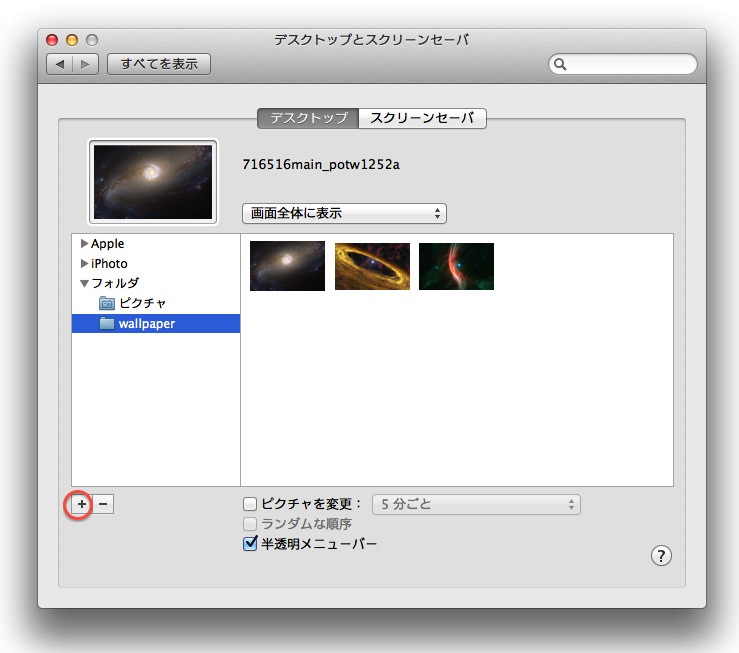Expand the iPhoto disclosure triangle
Screen dimensions: 739x653
[x=84, y=264]
